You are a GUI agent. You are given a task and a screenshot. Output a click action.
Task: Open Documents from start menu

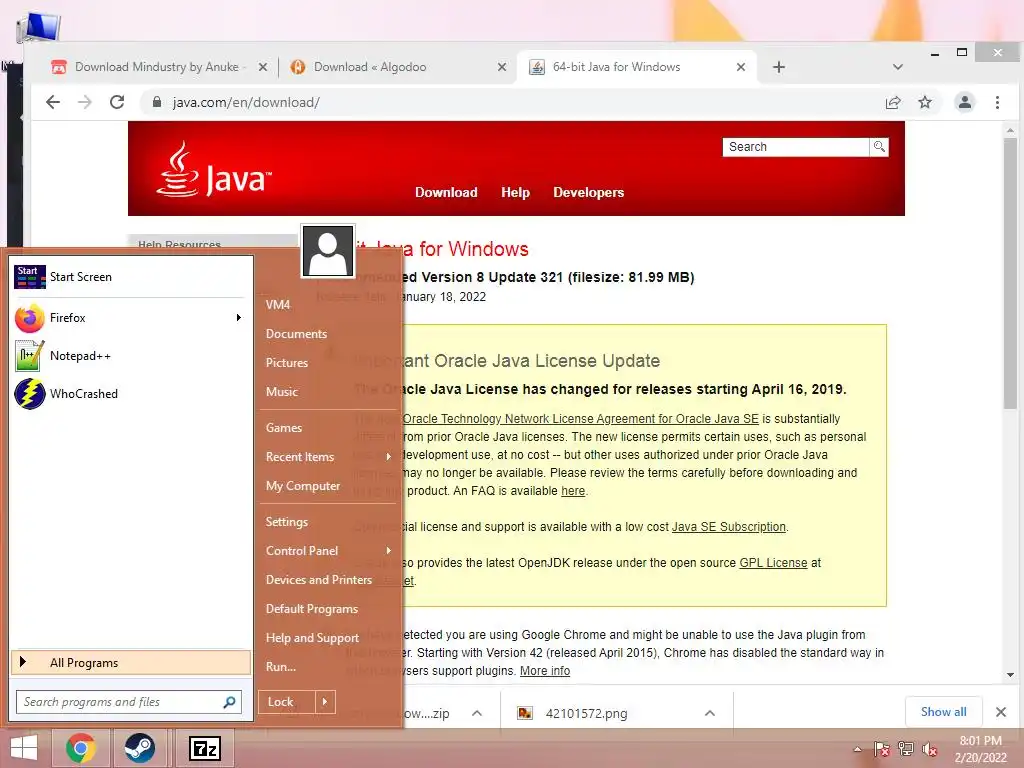[296, 334]
